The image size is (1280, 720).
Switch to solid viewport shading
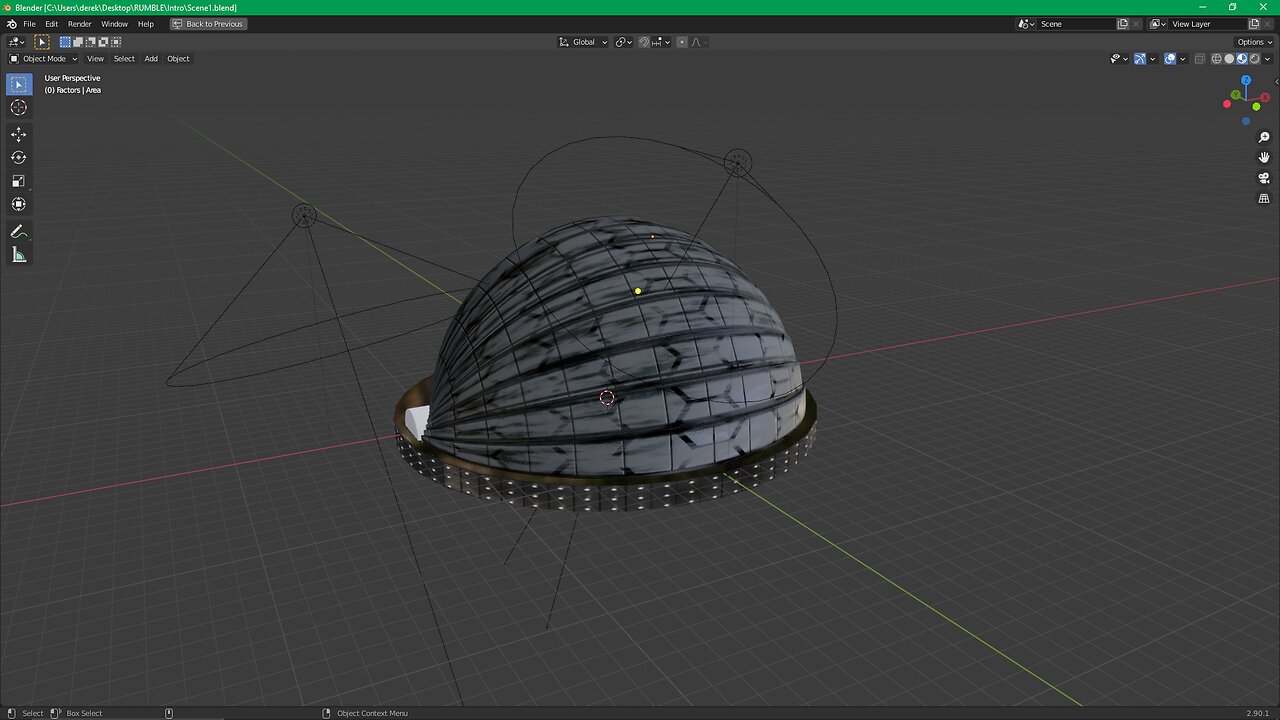click(1229, 59)
